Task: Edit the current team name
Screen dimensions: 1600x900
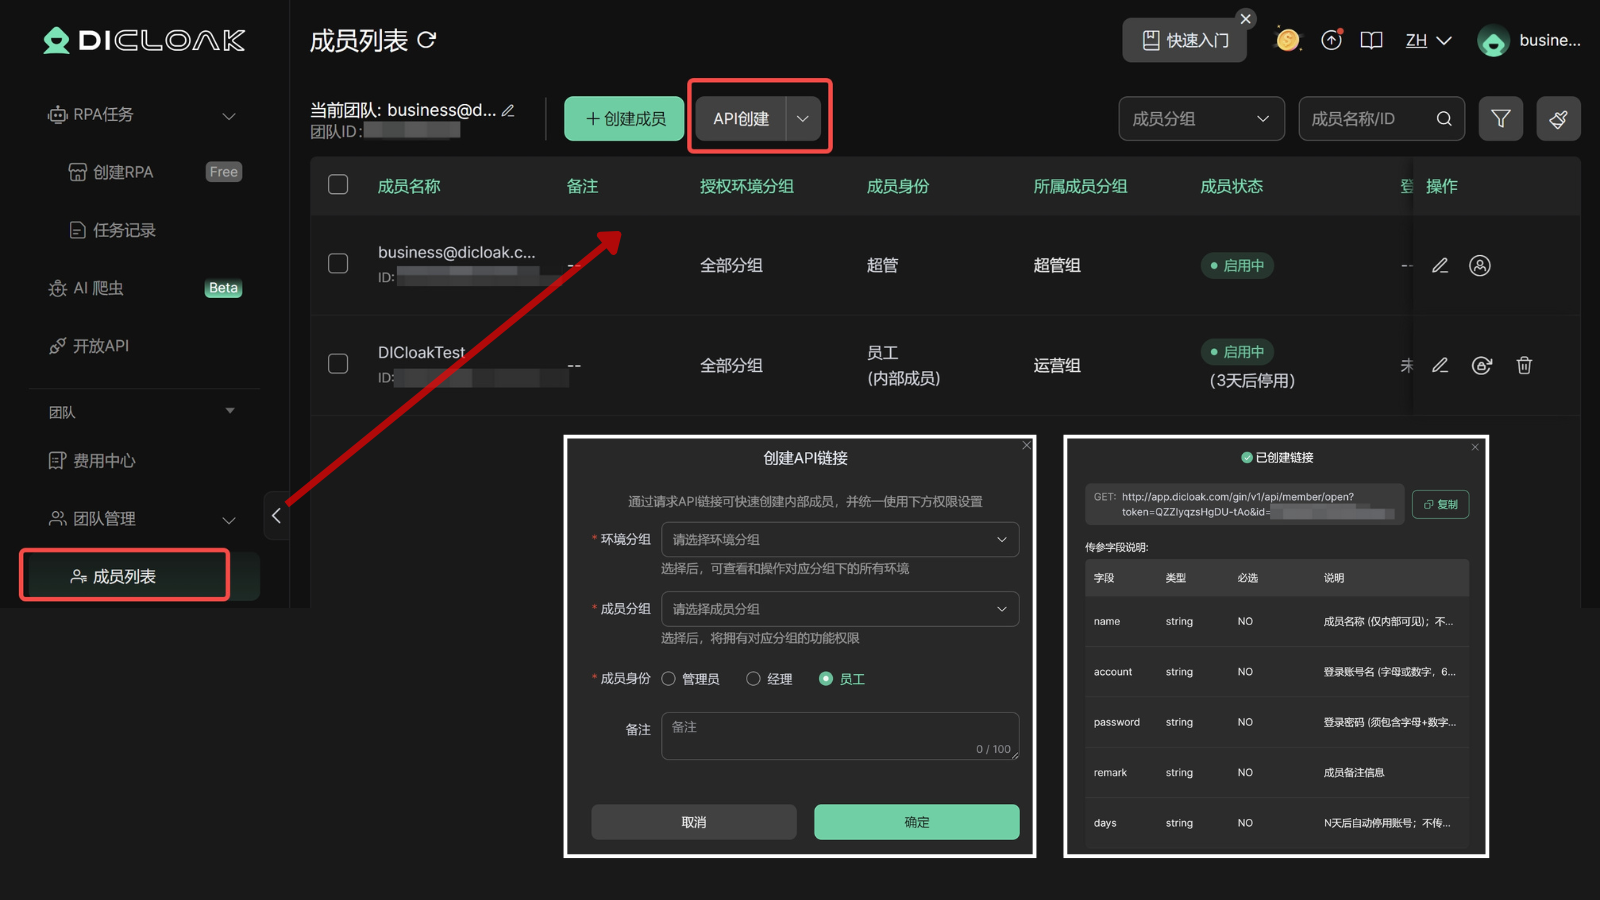Action: (508, 110)
